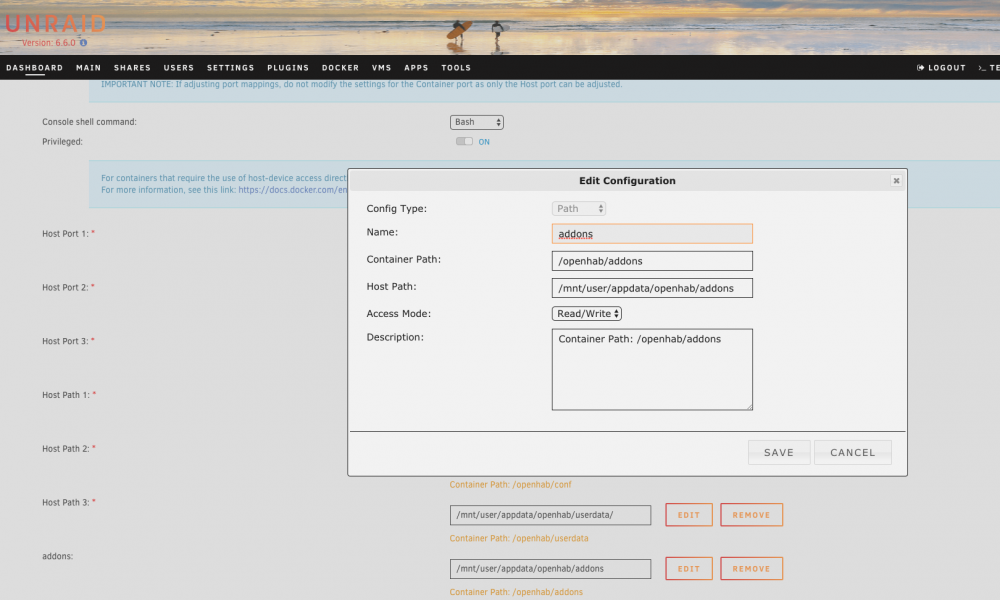Viewport: 1000px width, 600px height.
Task: Cancel the Edit Configuration dialog
Action: click(x=853, y=453)
